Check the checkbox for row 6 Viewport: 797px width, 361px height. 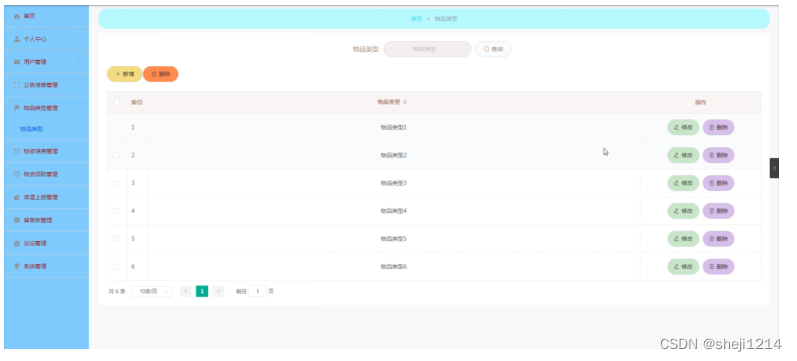[116, 266]
